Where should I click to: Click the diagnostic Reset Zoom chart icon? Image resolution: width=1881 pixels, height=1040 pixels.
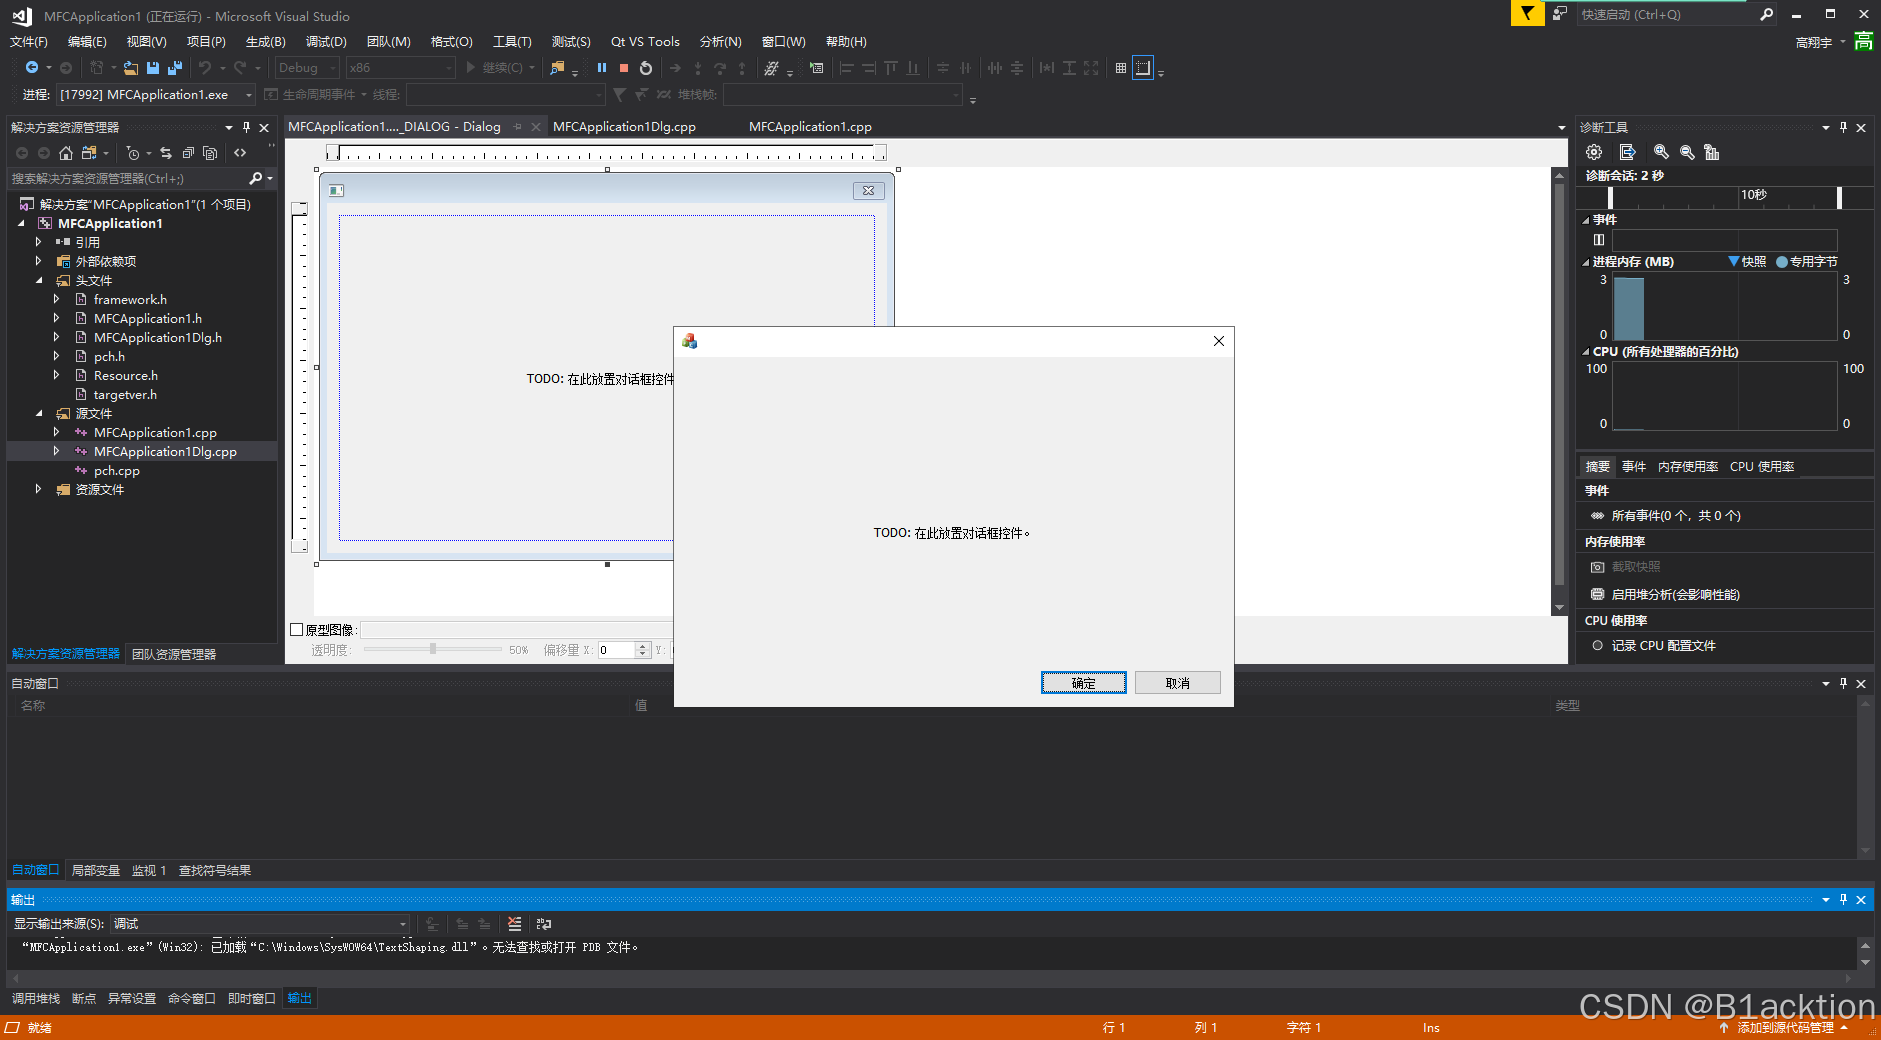click(1712, 152)
